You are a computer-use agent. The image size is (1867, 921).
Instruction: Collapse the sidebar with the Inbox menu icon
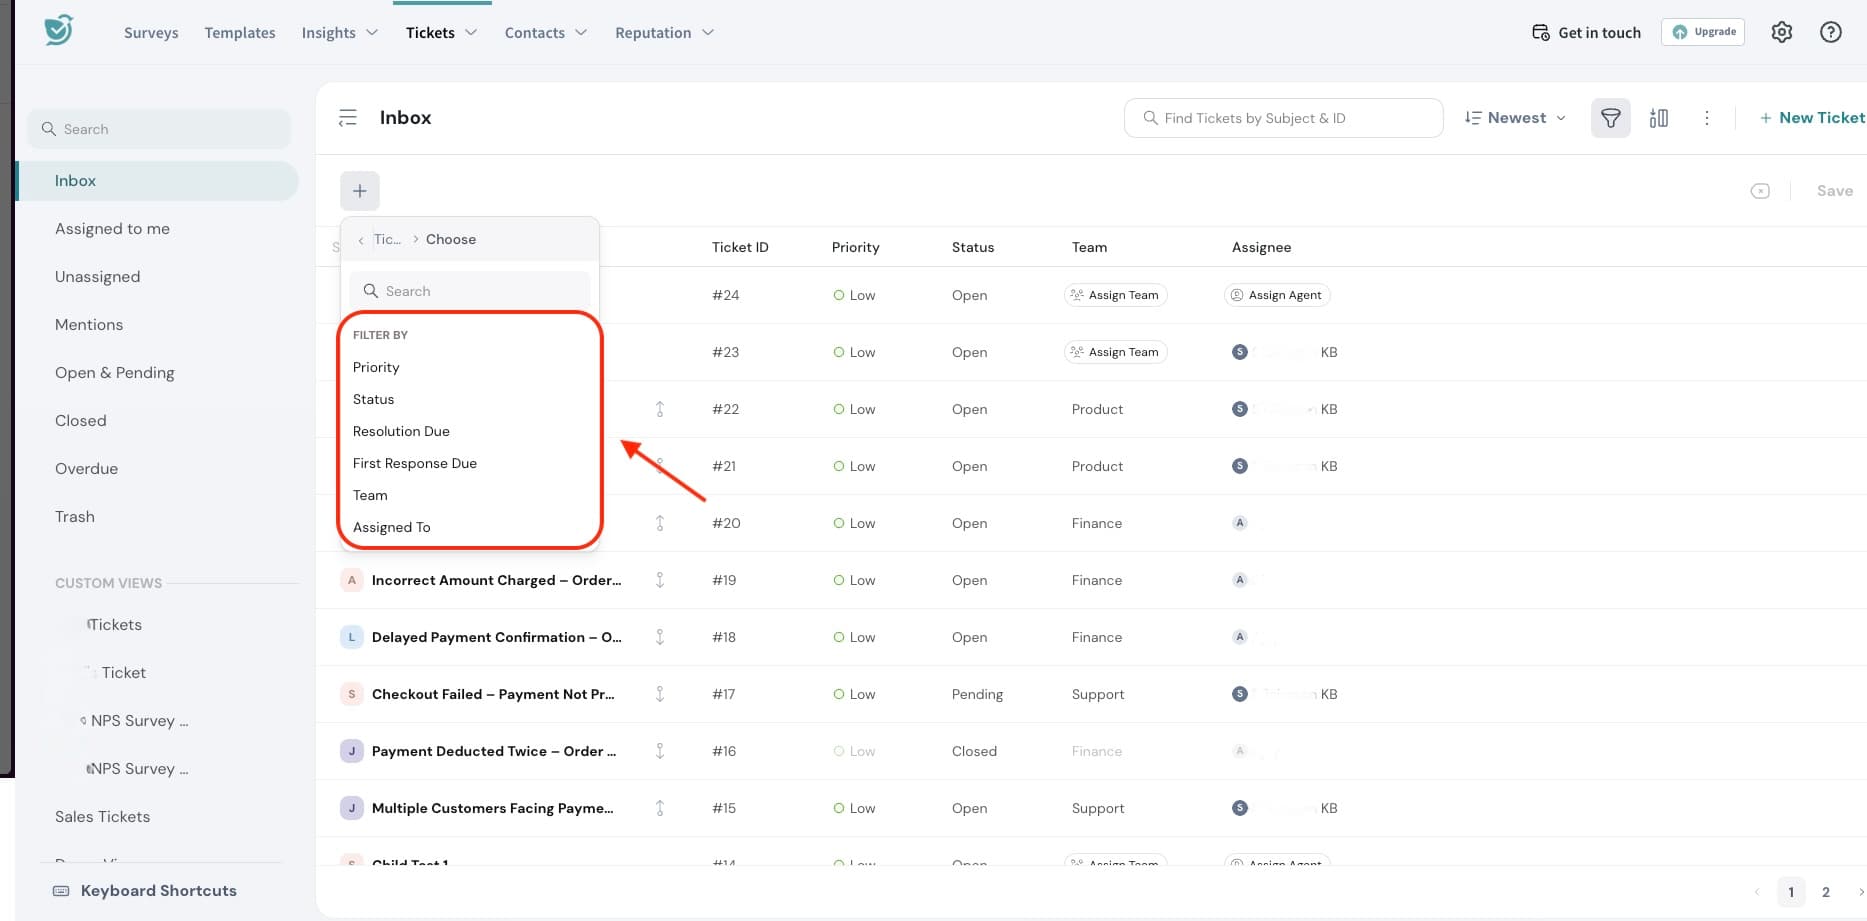[x=348, y=118]
